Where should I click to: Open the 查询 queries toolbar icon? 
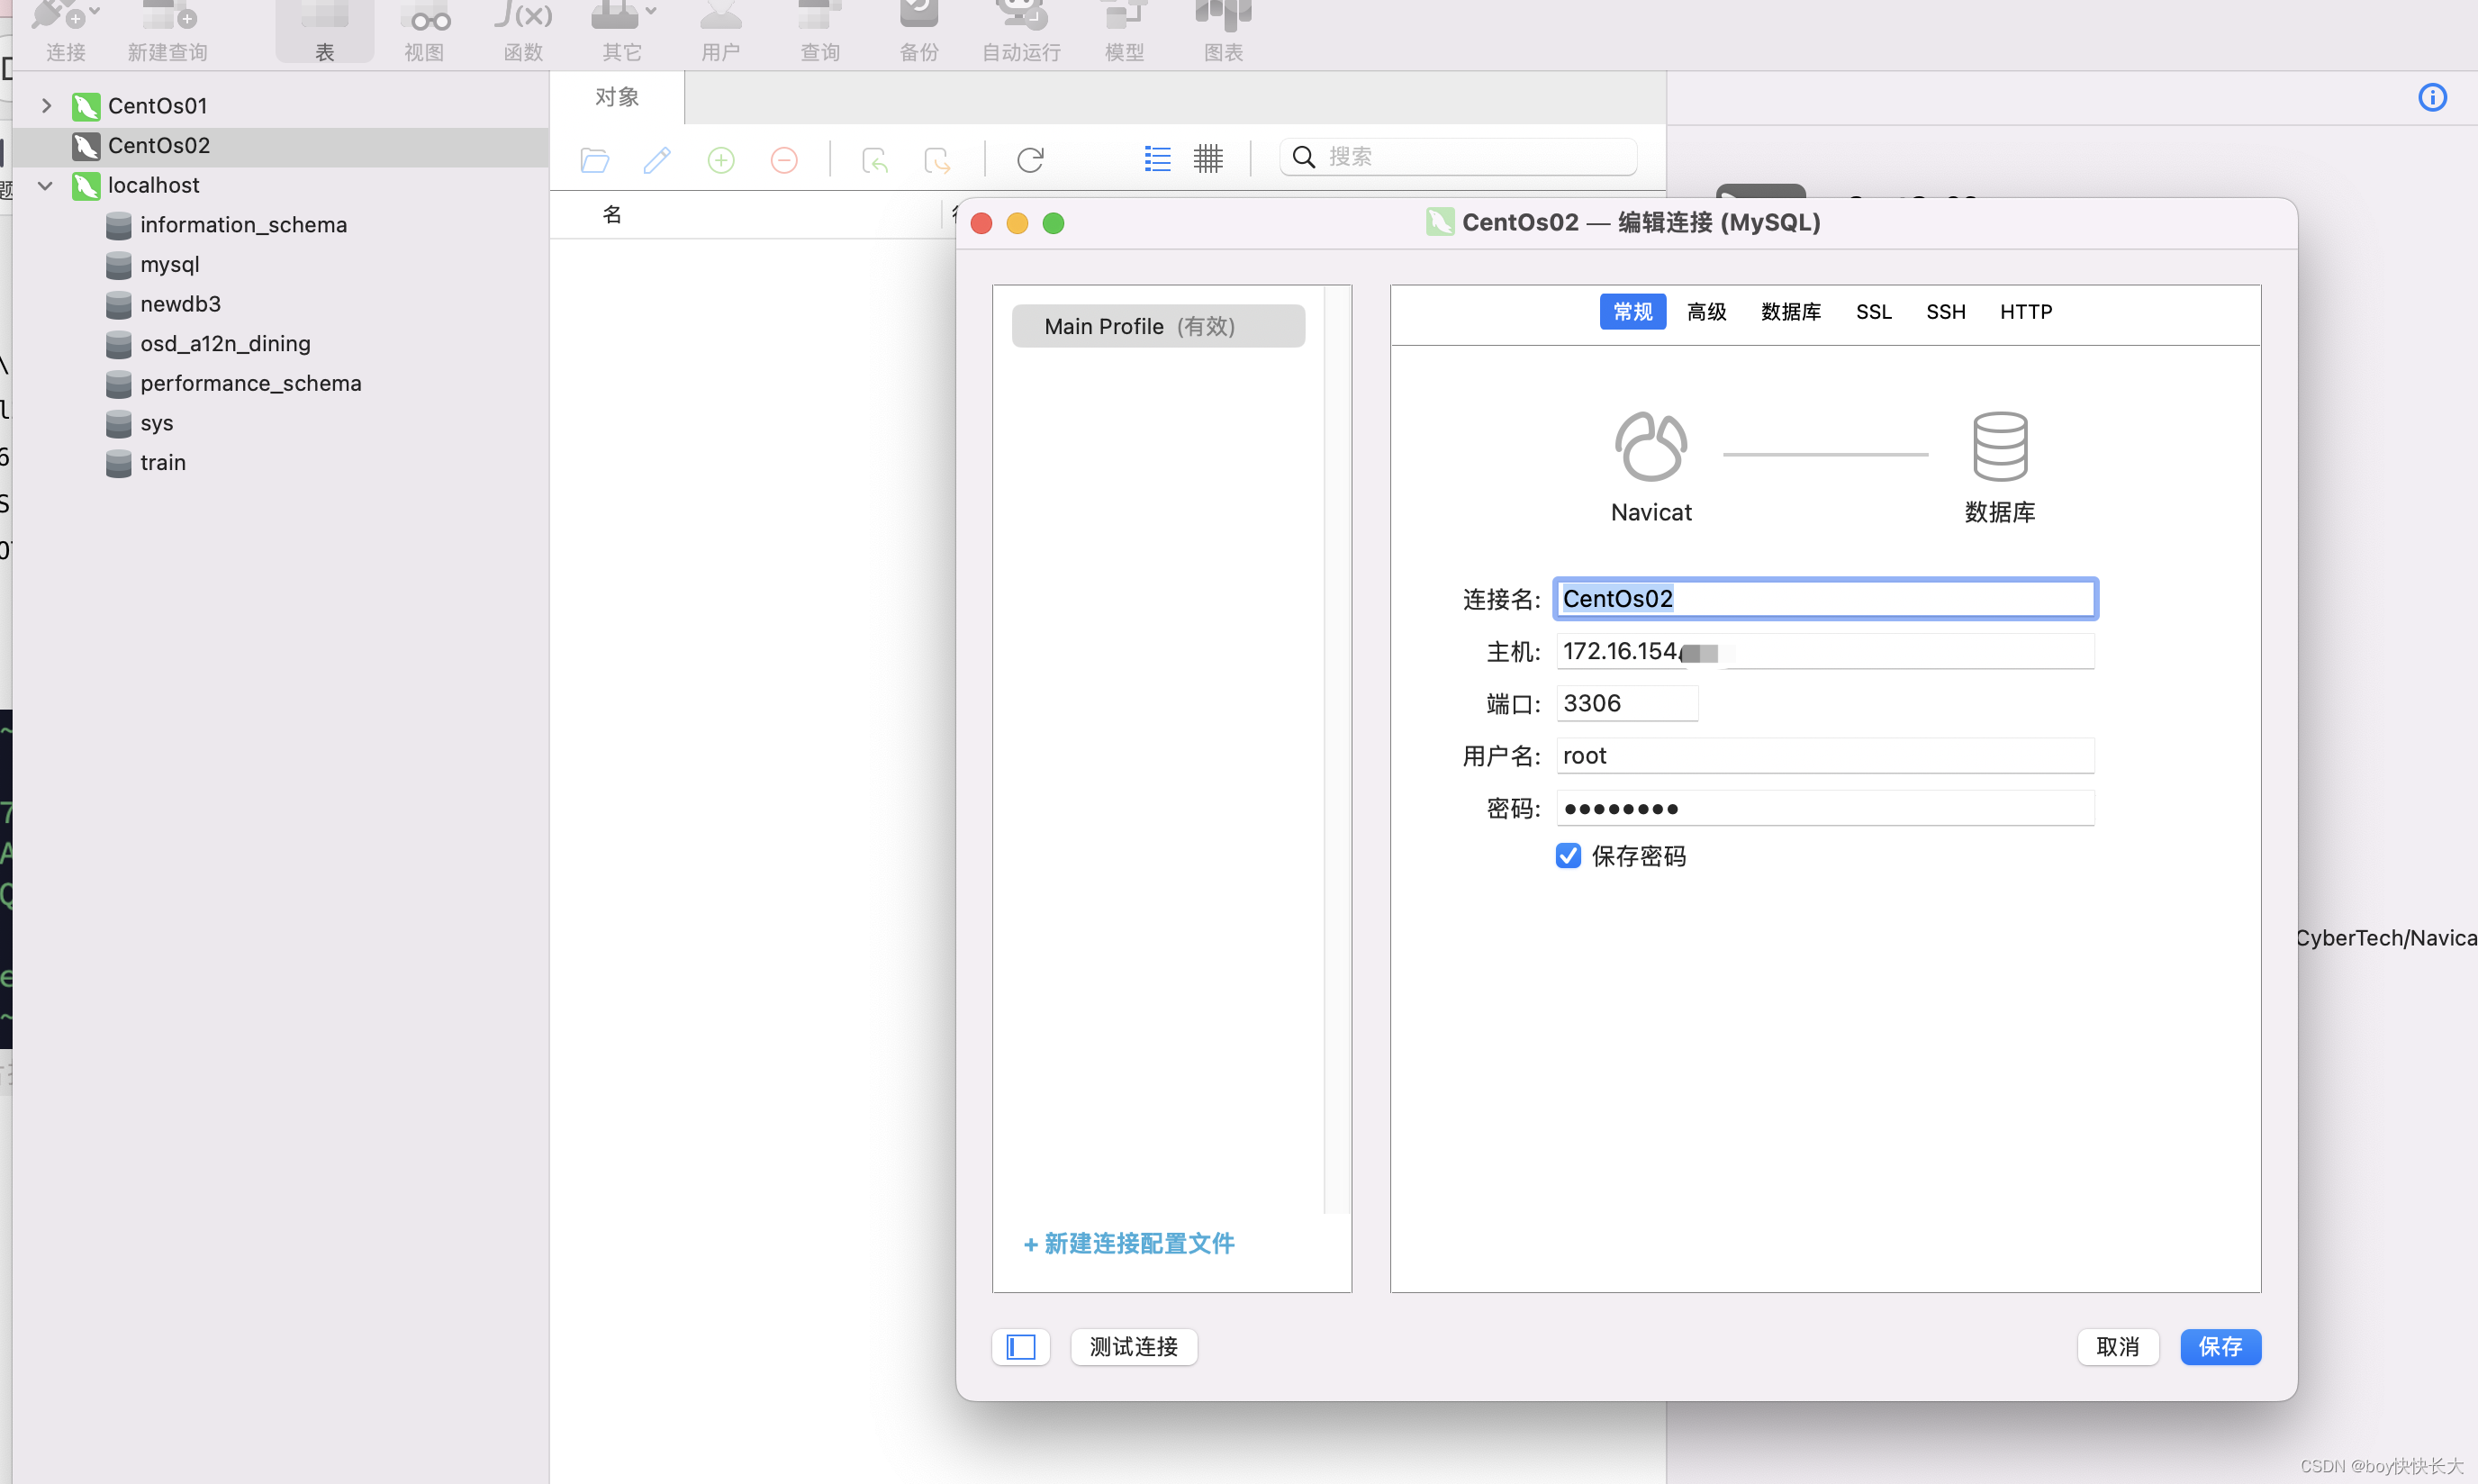[820, 30]
